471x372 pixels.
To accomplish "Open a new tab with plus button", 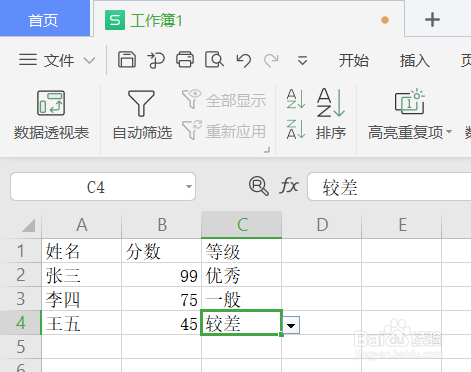I will (x=432, y=20).
